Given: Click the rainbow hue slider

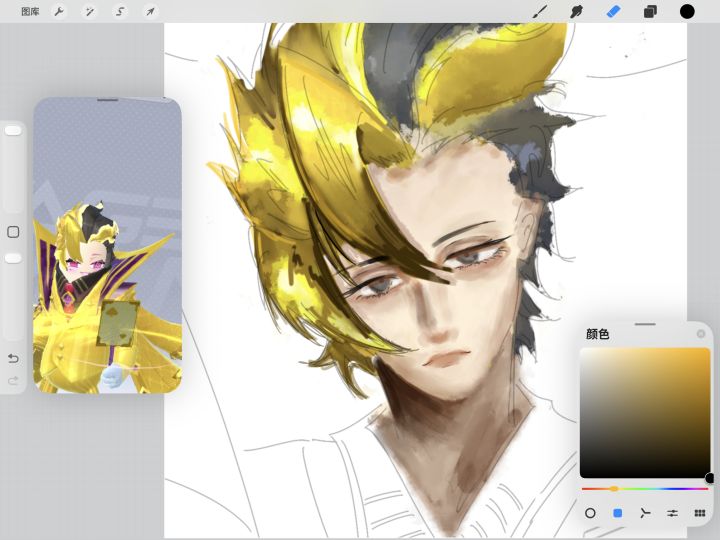Looking at the screenshot, I should 645,489.
